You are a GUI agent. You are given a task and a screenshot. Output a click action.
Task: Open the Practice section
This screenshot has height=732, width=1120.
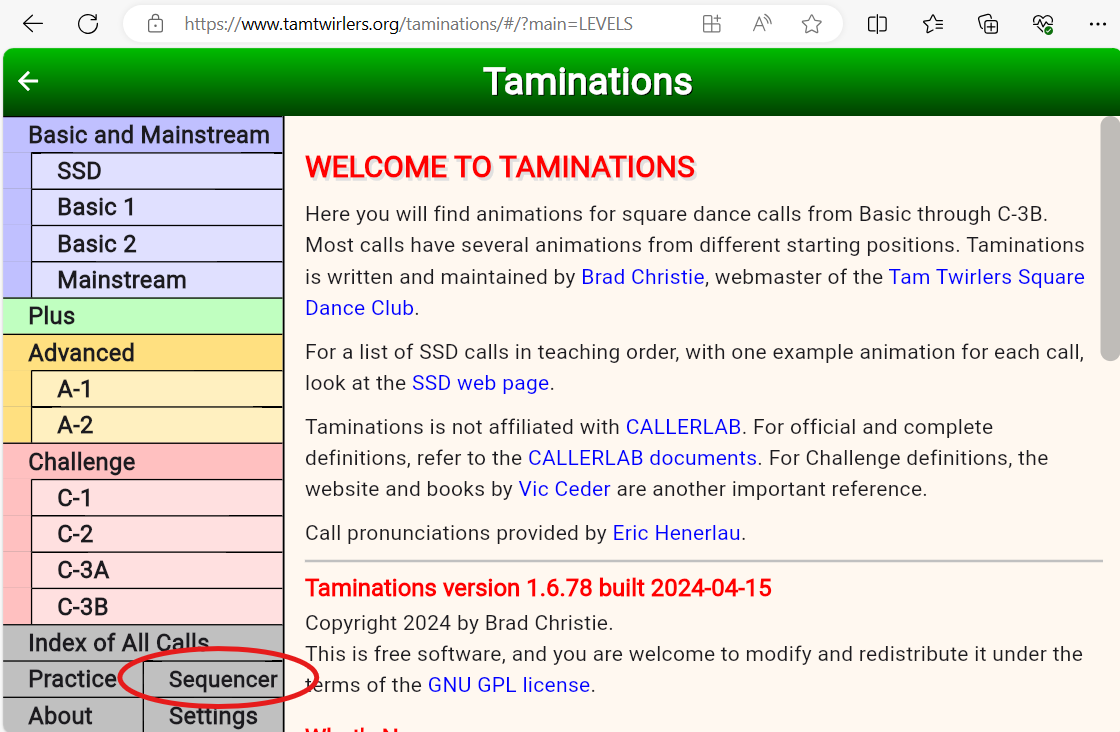[x=73, y=679]
